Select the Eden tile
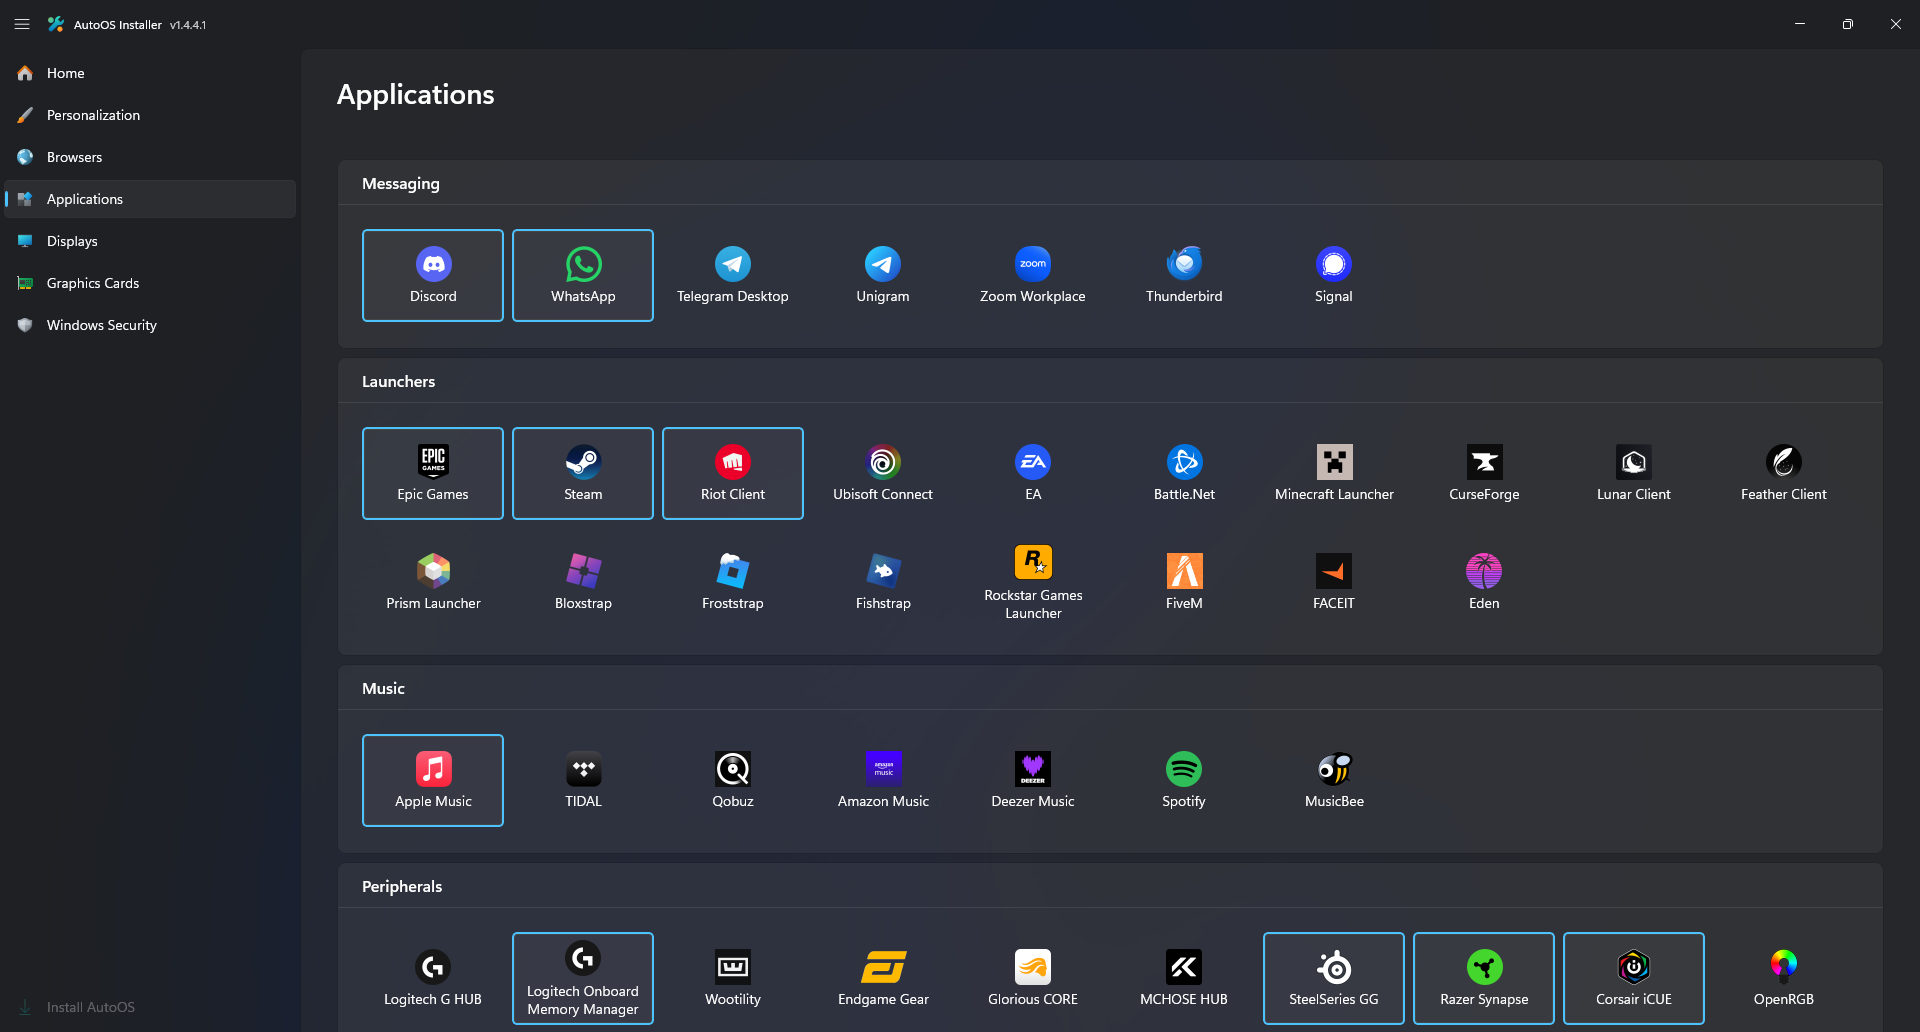 (x=1484, y=582)
